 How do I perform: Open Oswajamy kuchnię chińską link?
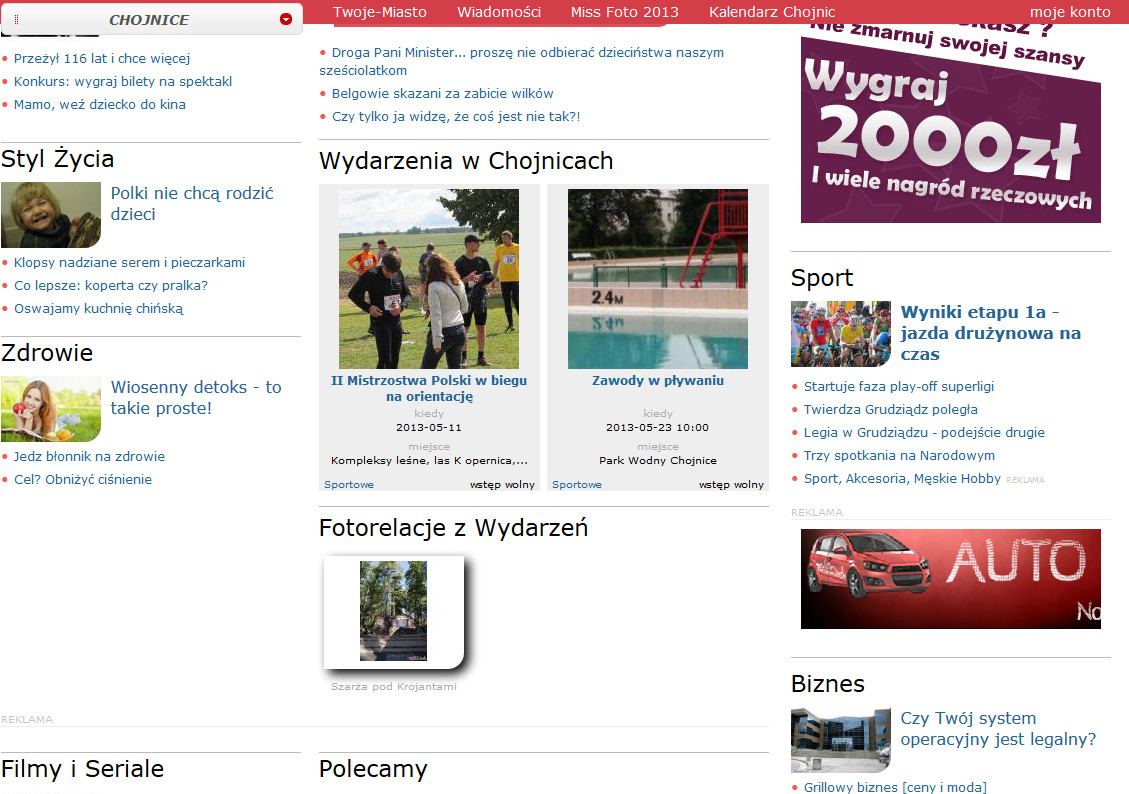[x=98, y=309]
